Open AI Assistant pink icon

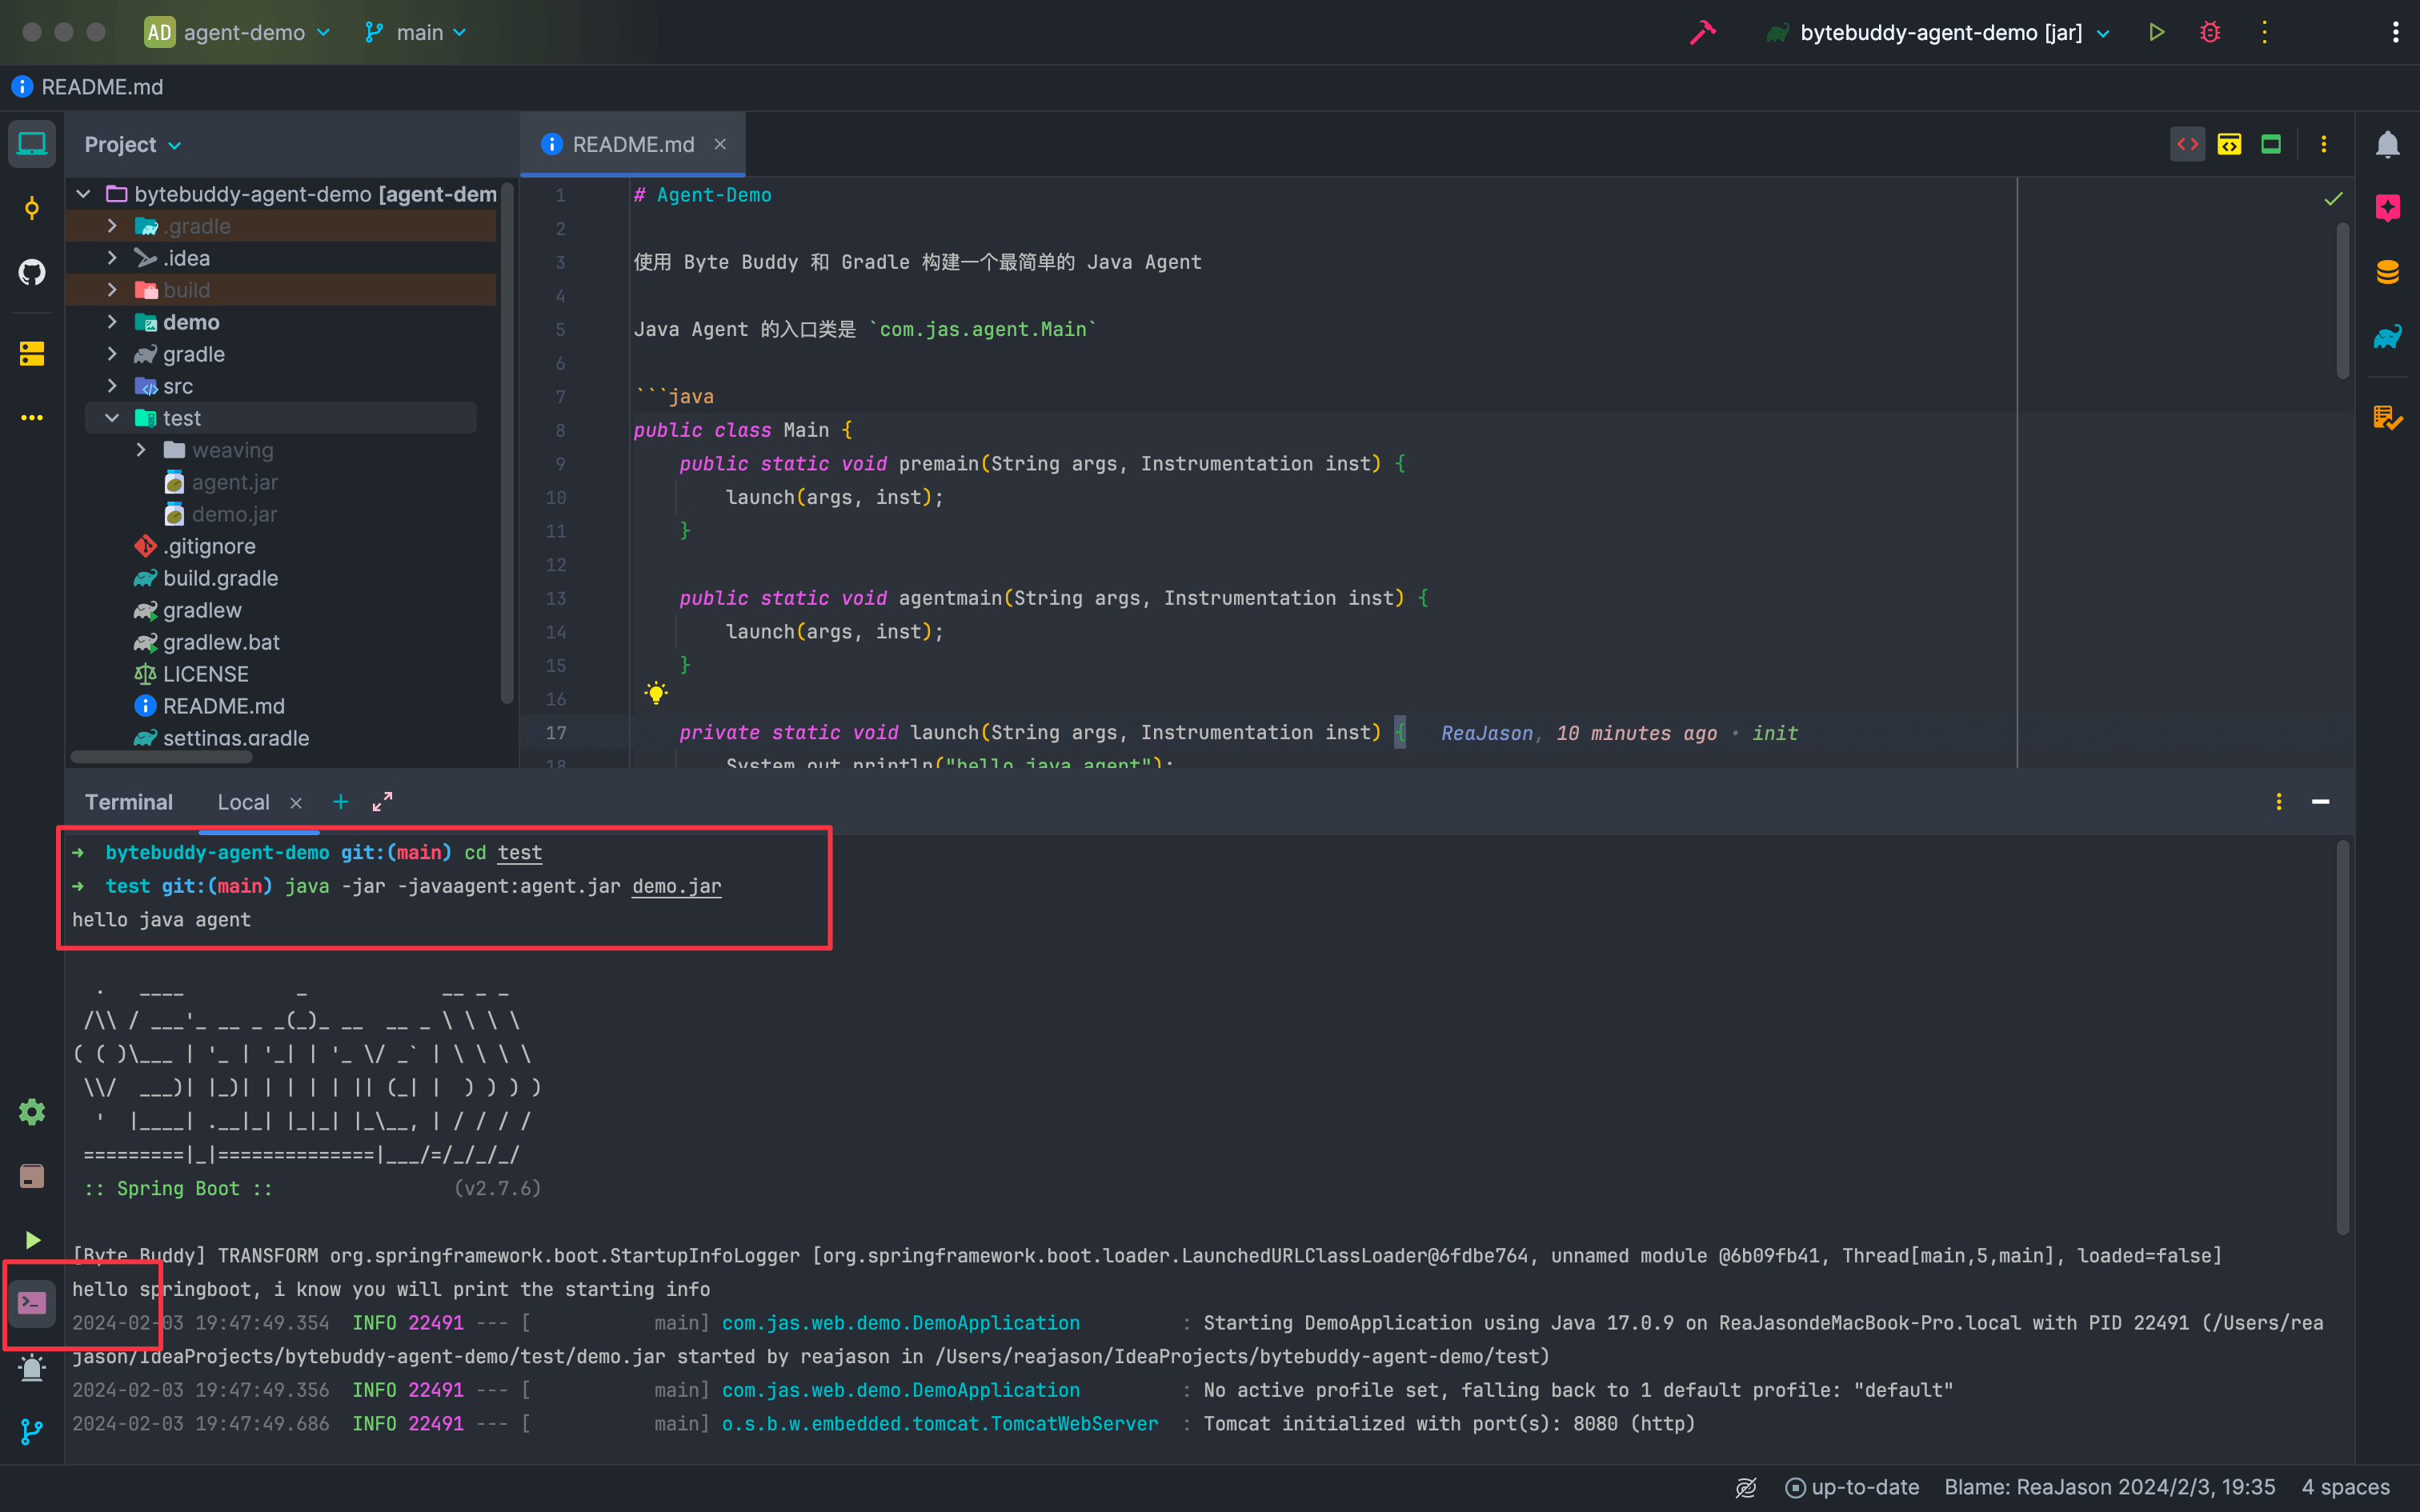point(2387,208)
